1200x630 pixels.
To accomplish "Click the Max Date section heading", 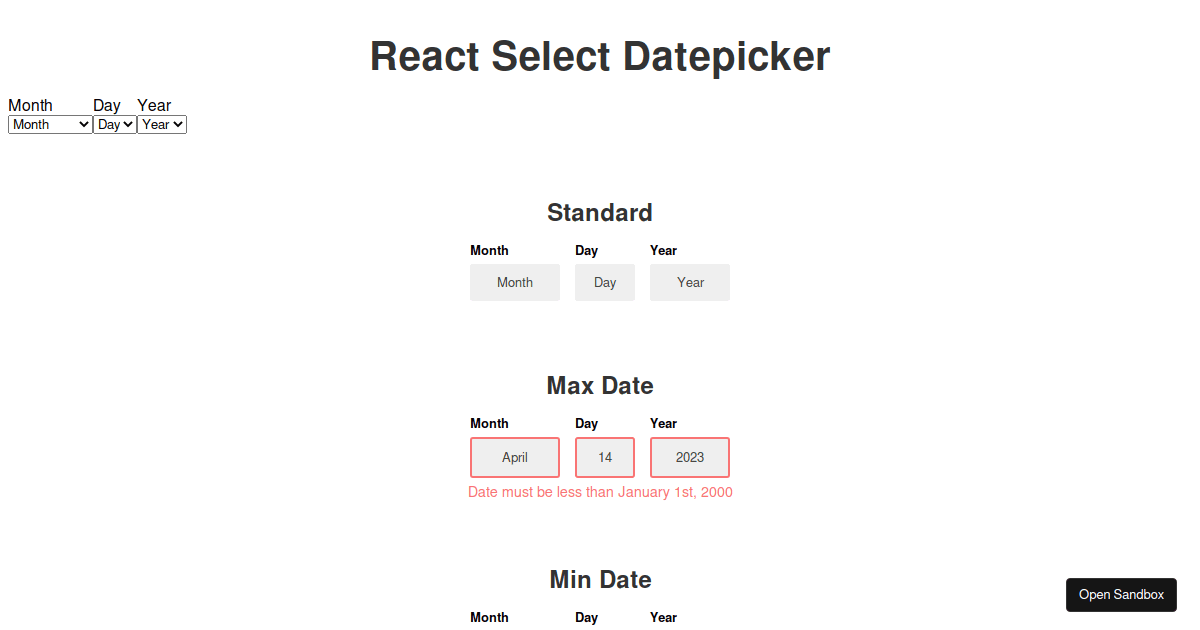I will (x=600, y=385).
